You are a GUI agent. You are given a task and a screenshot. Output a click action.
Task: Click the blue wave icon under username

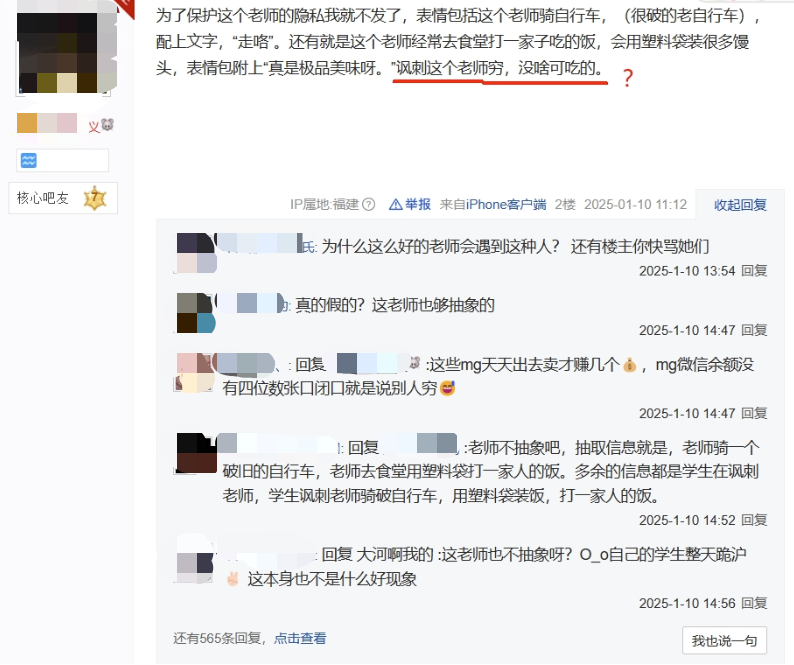[x=28, y=161]
